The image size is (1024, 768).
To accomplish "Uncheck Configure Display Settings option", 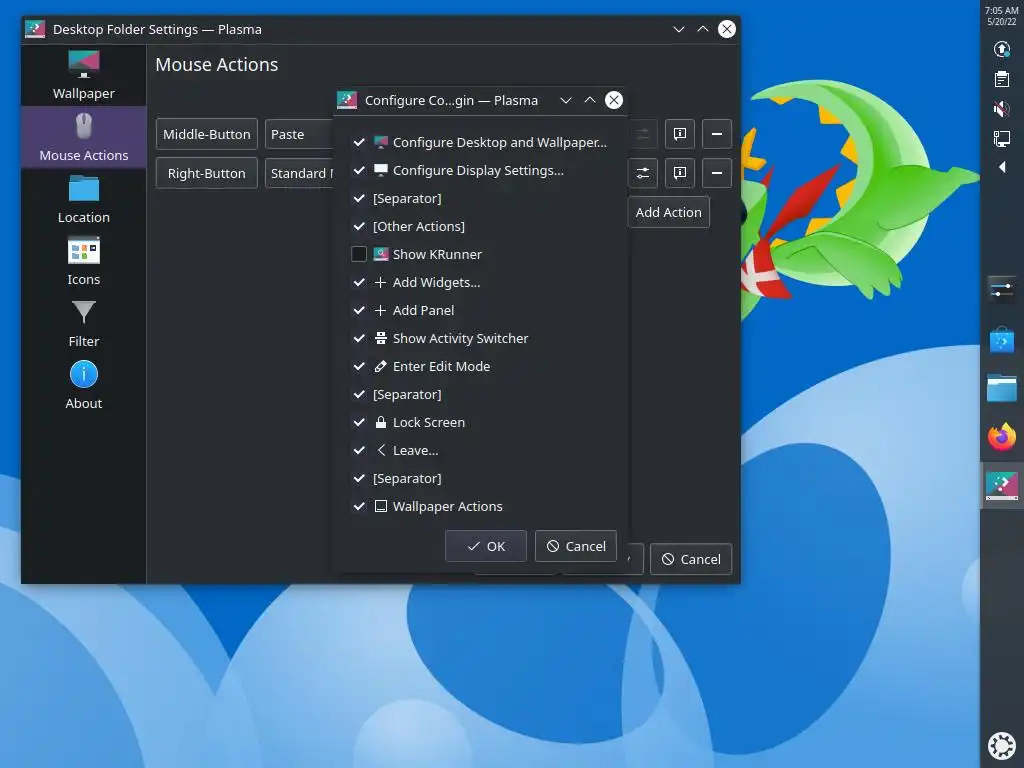I will [359, 170].
